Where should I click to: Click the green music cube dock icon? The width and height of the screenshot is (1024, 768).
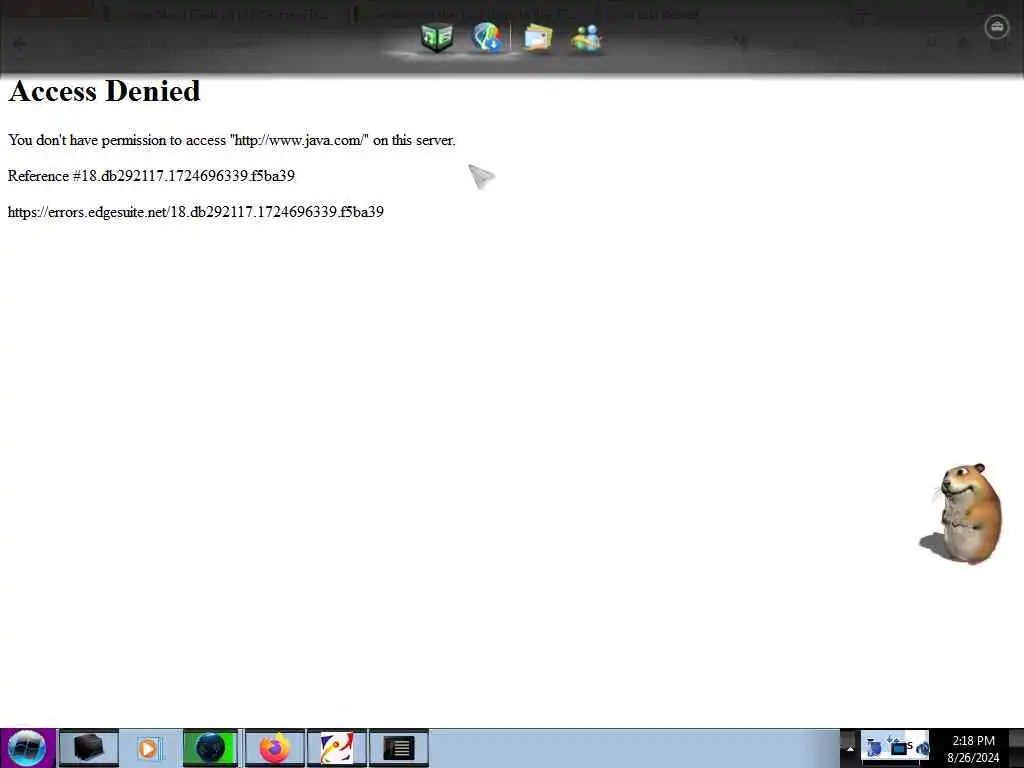[437, 37]
